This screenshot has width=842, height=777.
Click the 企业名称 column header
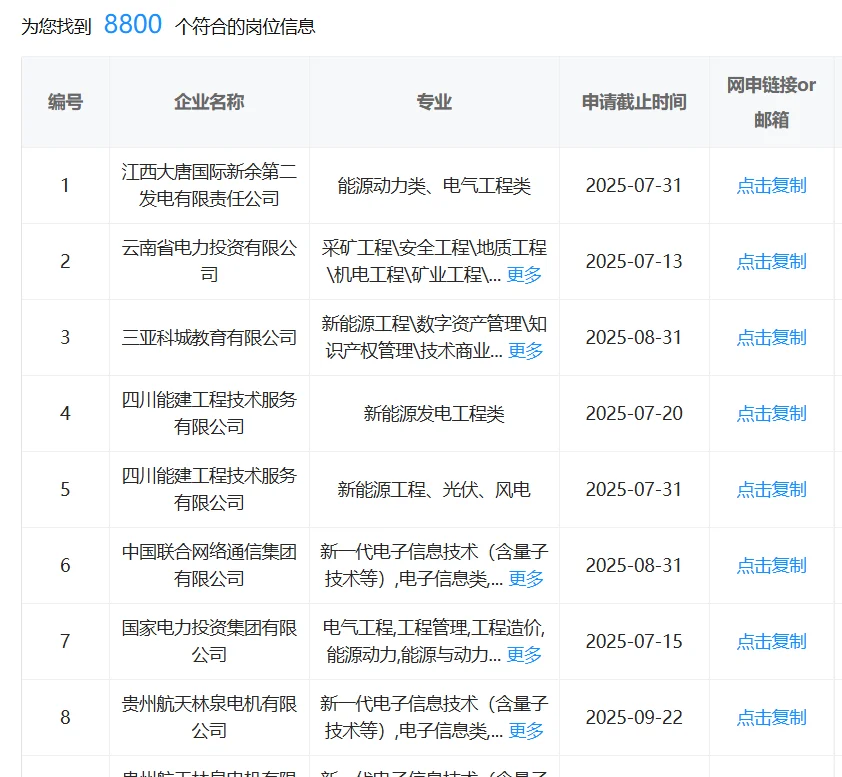point(209,102)
